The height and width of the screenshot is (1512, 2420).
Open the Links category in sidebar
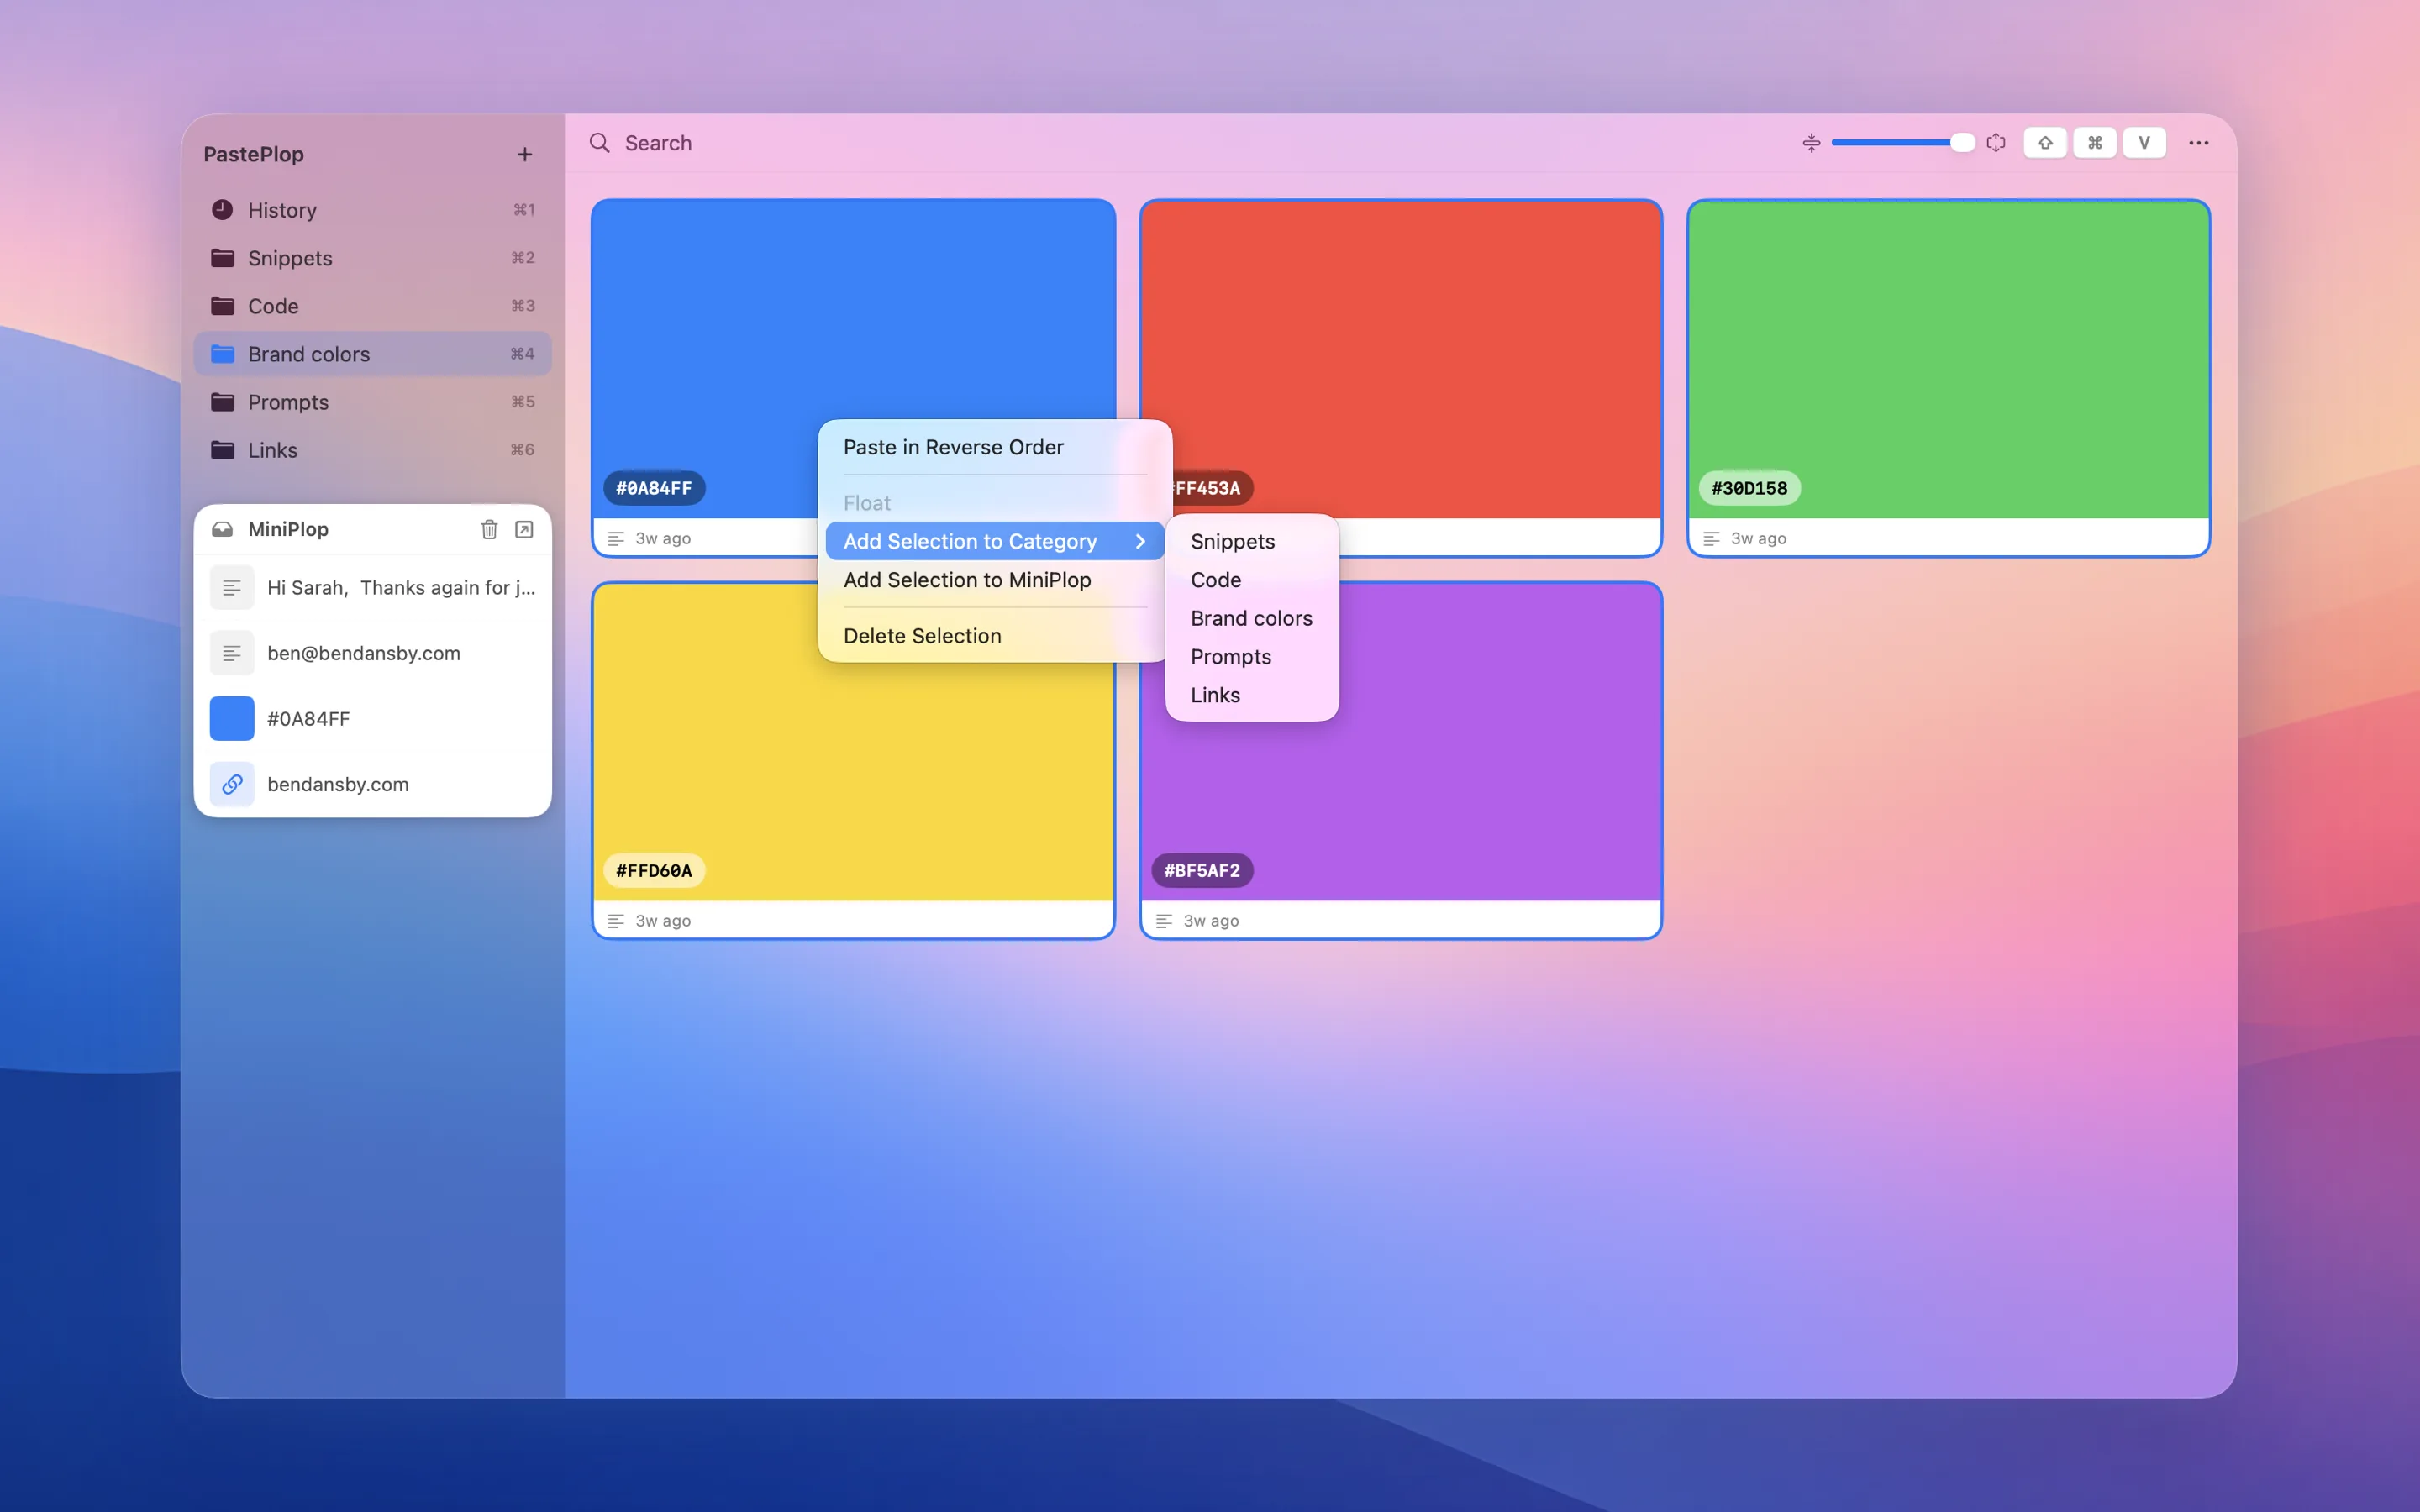(372, 450)
